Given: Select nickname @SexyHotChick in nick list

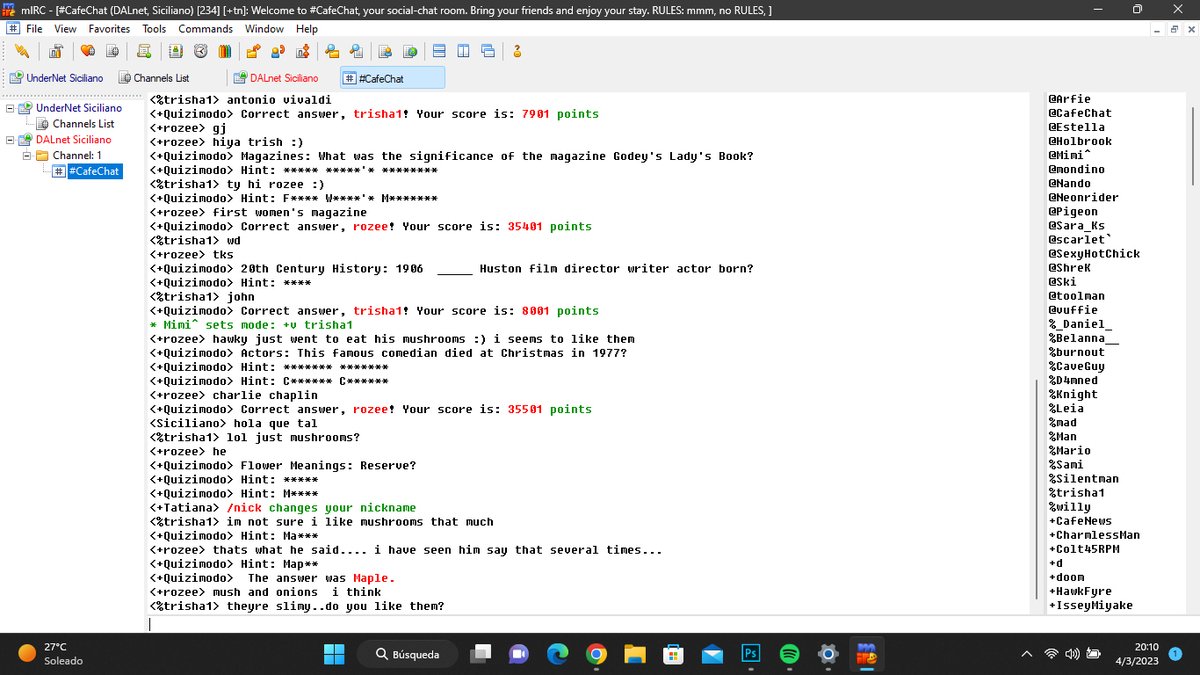Looking at the screenshot, I should 1093,254.
